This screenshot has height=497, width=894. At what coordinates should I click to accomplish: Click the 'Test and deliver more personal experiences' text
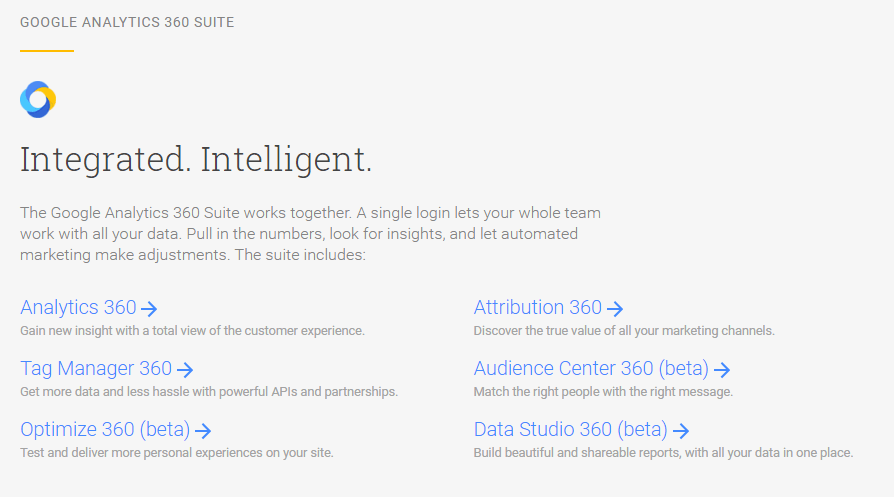pos(177,453)
